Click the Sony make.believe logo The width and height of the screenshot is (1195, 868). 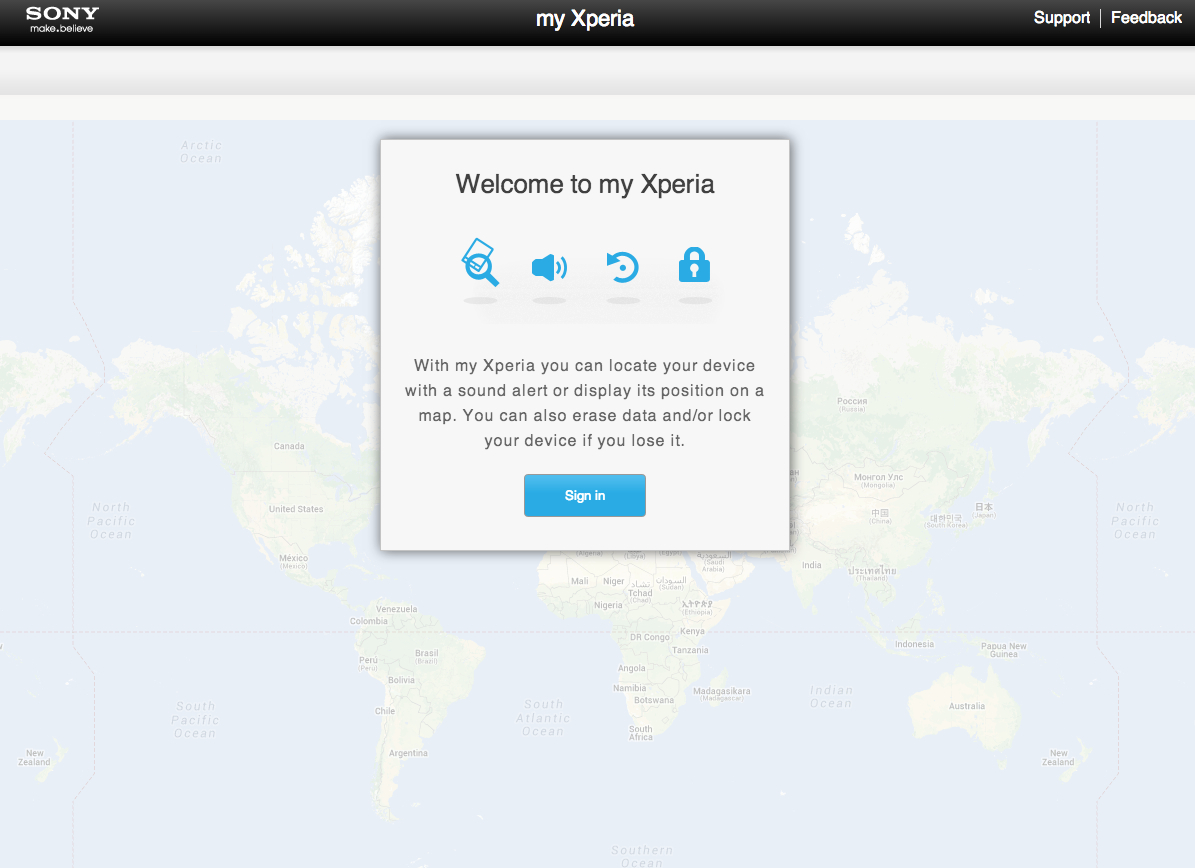pos(62,19)
